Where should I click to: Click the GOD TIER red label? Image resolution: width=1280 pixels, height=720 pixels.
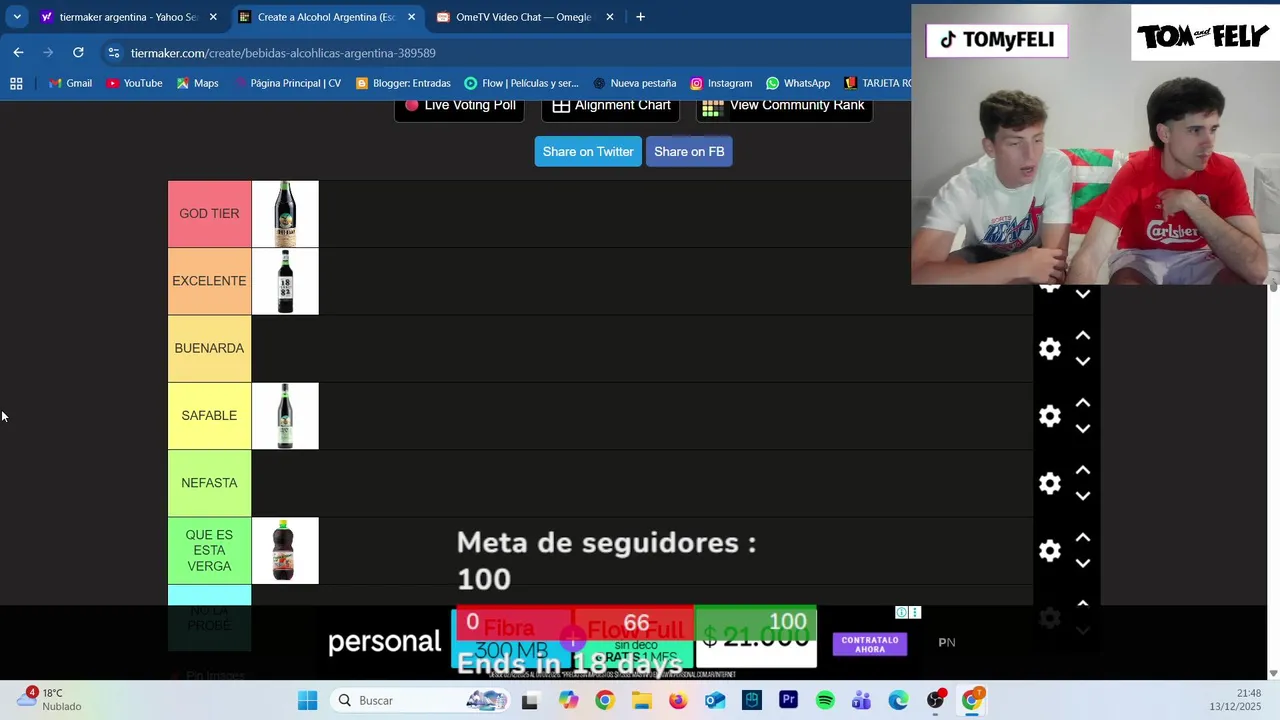[x=209, y=214]
